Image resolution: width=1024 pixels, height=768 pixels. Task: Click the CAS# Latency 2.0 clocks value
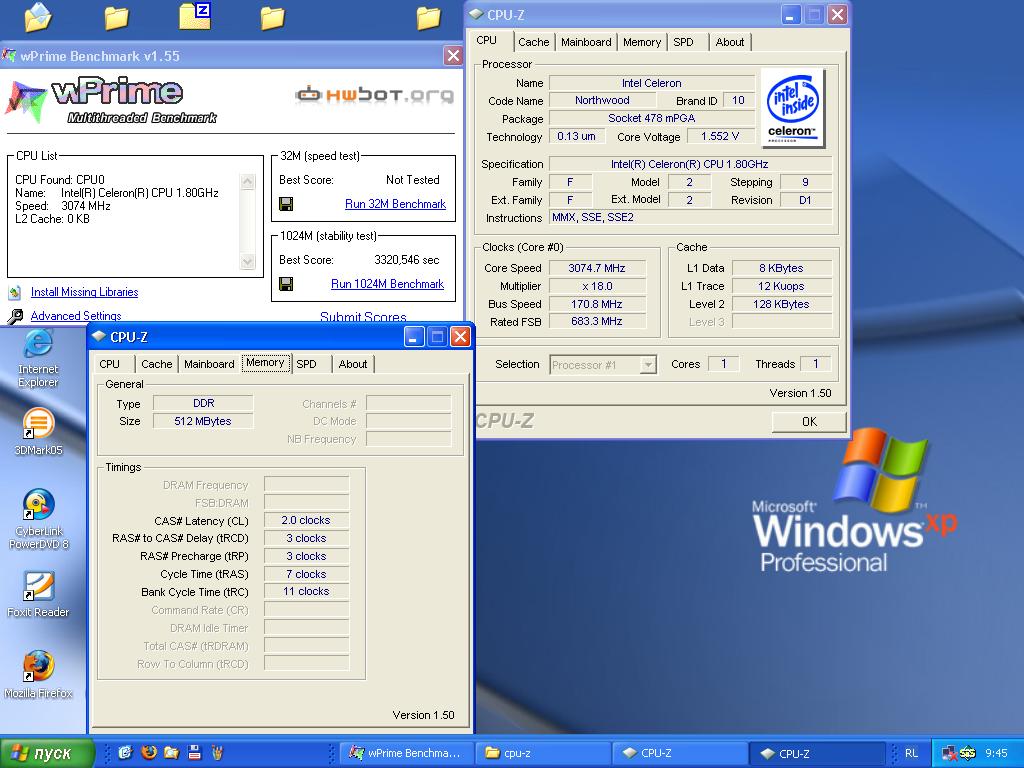pos(306,520)
